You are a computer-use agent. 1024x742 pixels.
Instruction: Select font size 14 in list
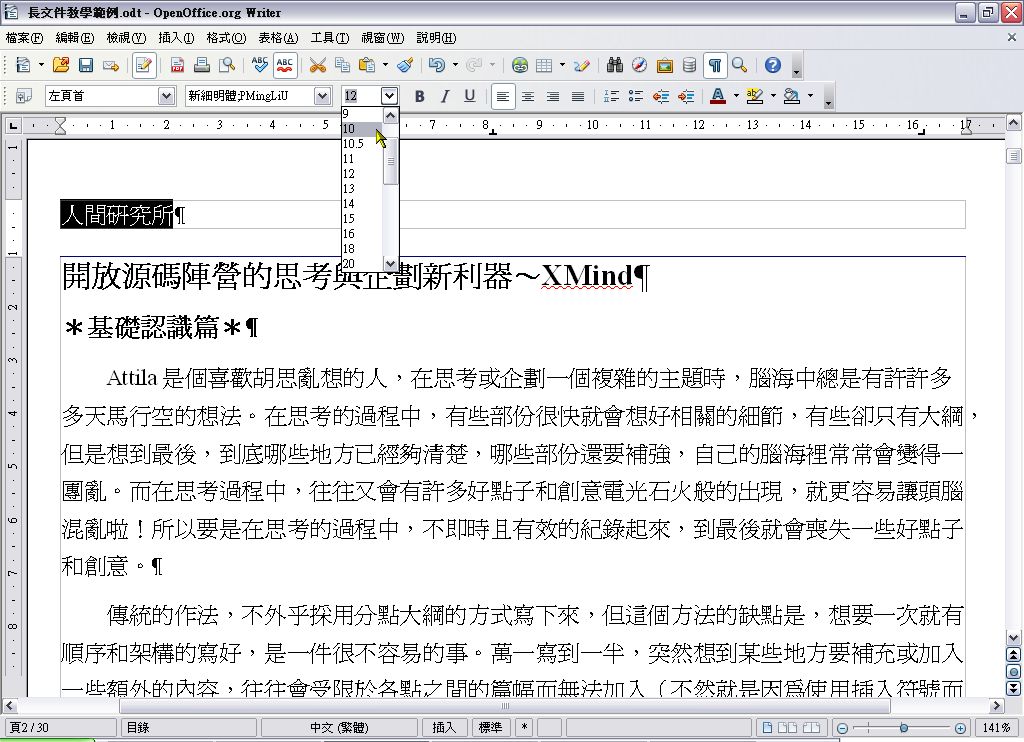[362, 204]
